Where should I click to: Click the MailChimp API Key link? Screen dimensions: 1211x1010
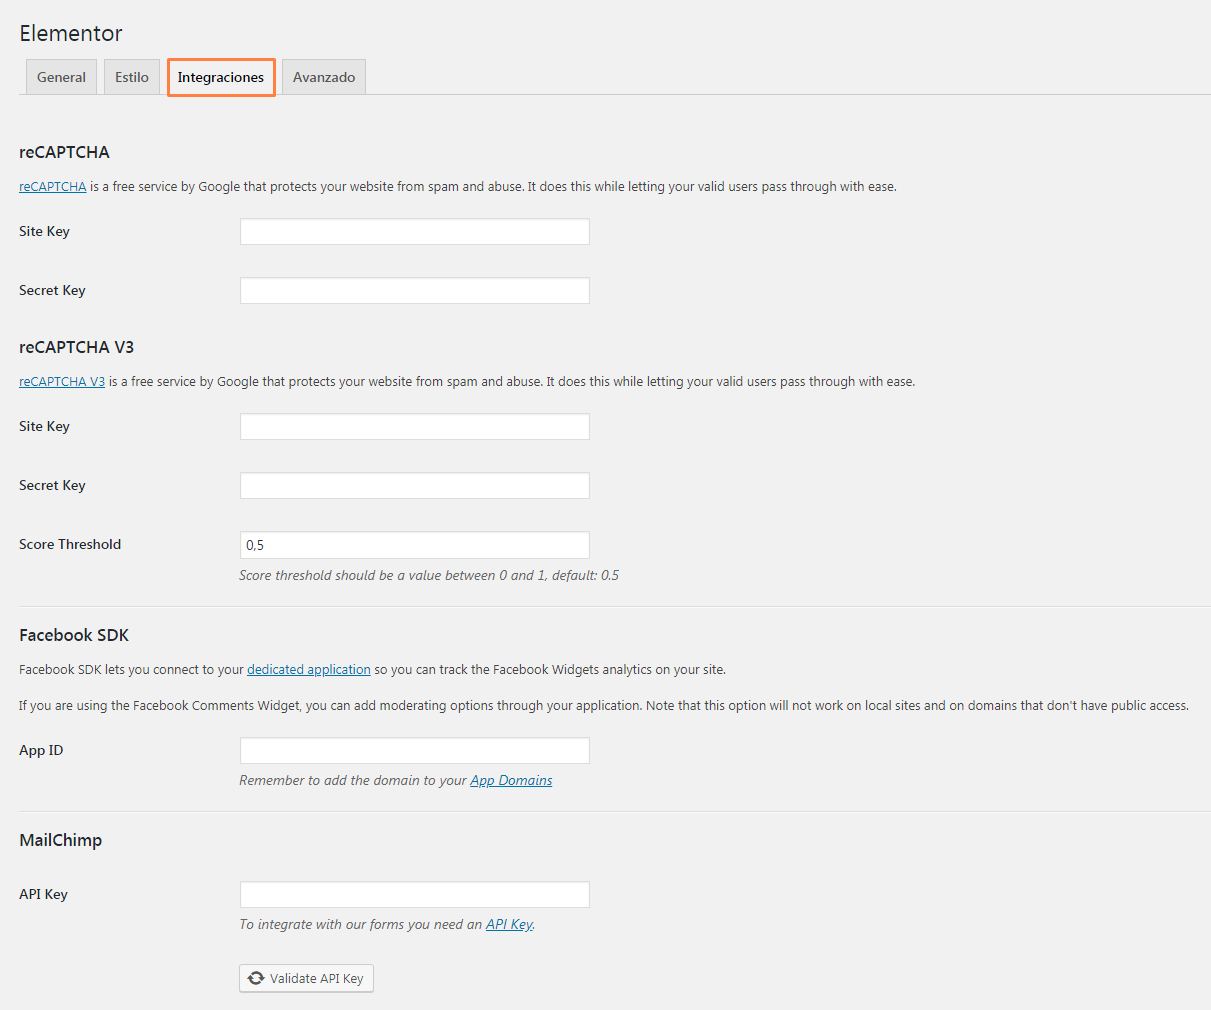pyautogui.click(x=509, y=925)
